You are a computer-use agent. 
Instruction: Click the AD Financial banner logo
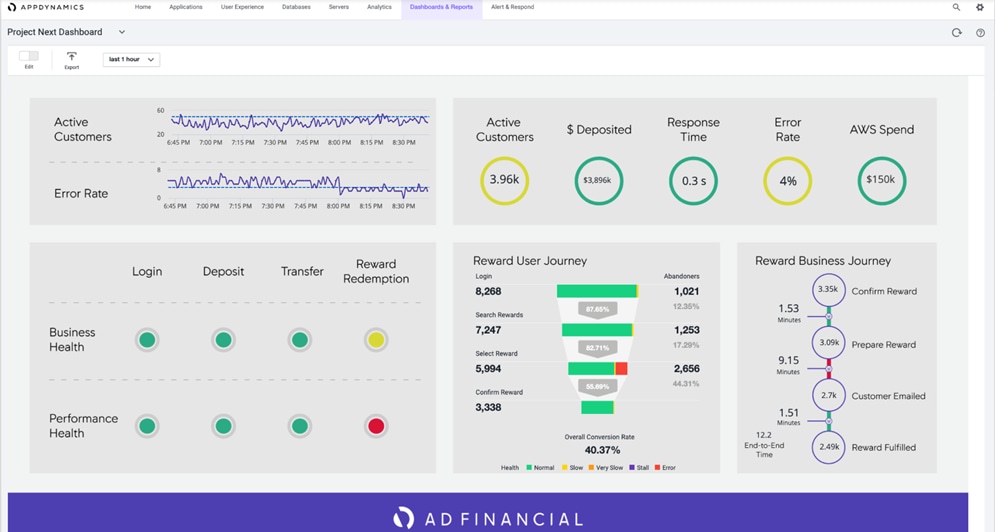(488, 519)
